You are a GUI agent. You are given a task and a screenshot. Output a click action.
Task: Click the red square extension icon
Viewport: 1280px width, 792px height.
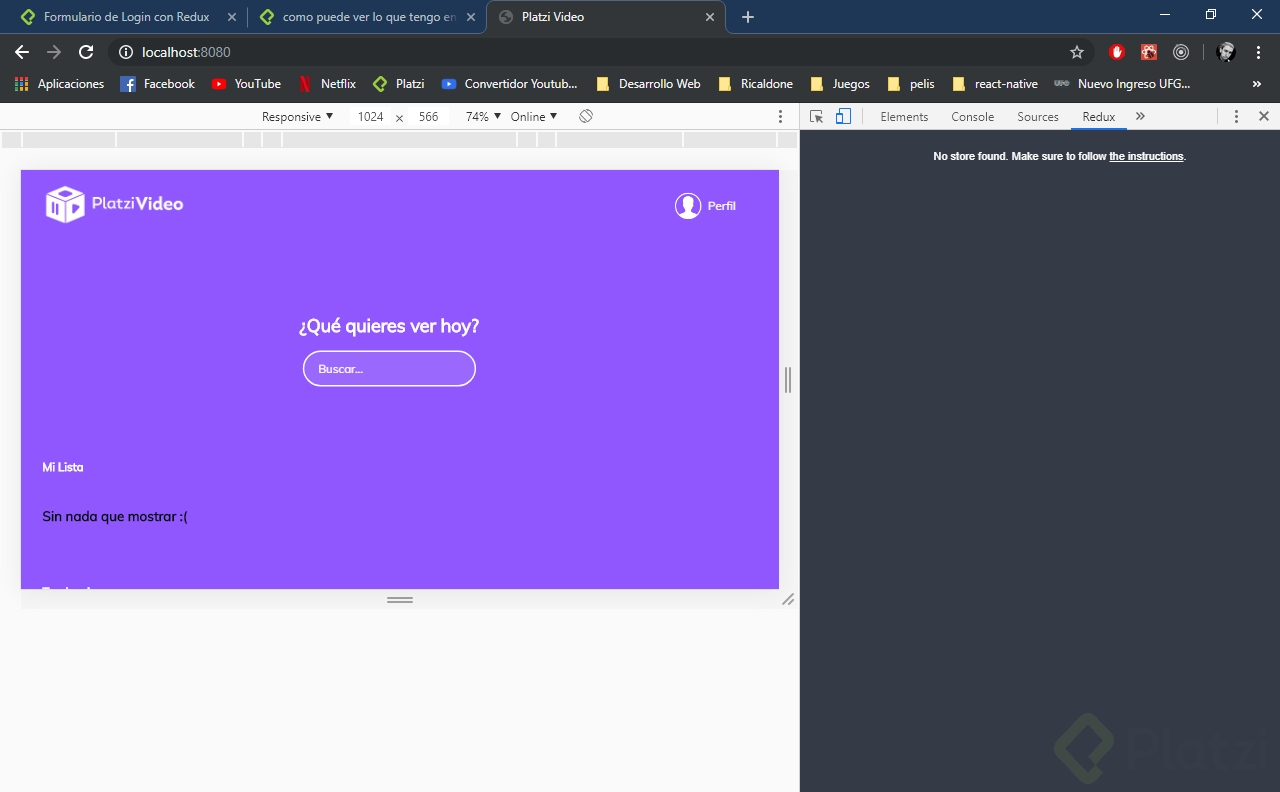[x=1149, y=52]
